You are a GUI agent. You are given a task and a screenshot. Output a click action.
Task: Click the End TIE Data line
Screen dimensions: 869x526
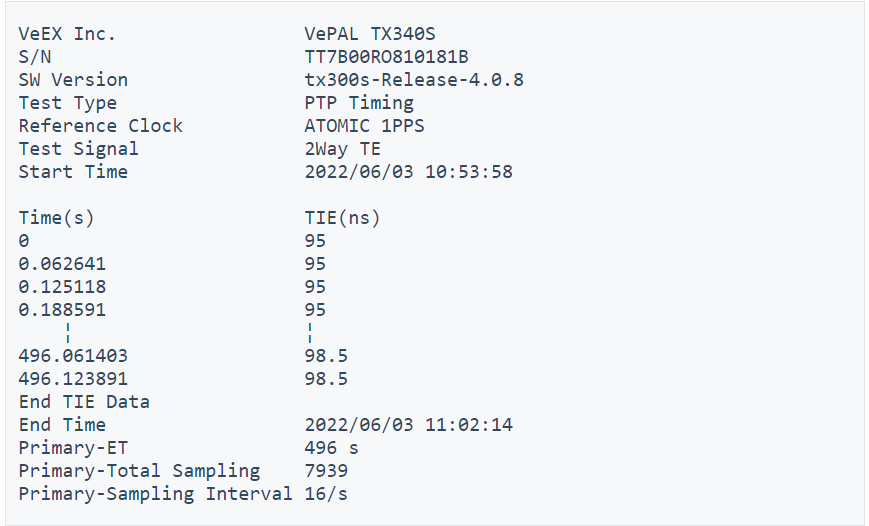tap(84, 402)
